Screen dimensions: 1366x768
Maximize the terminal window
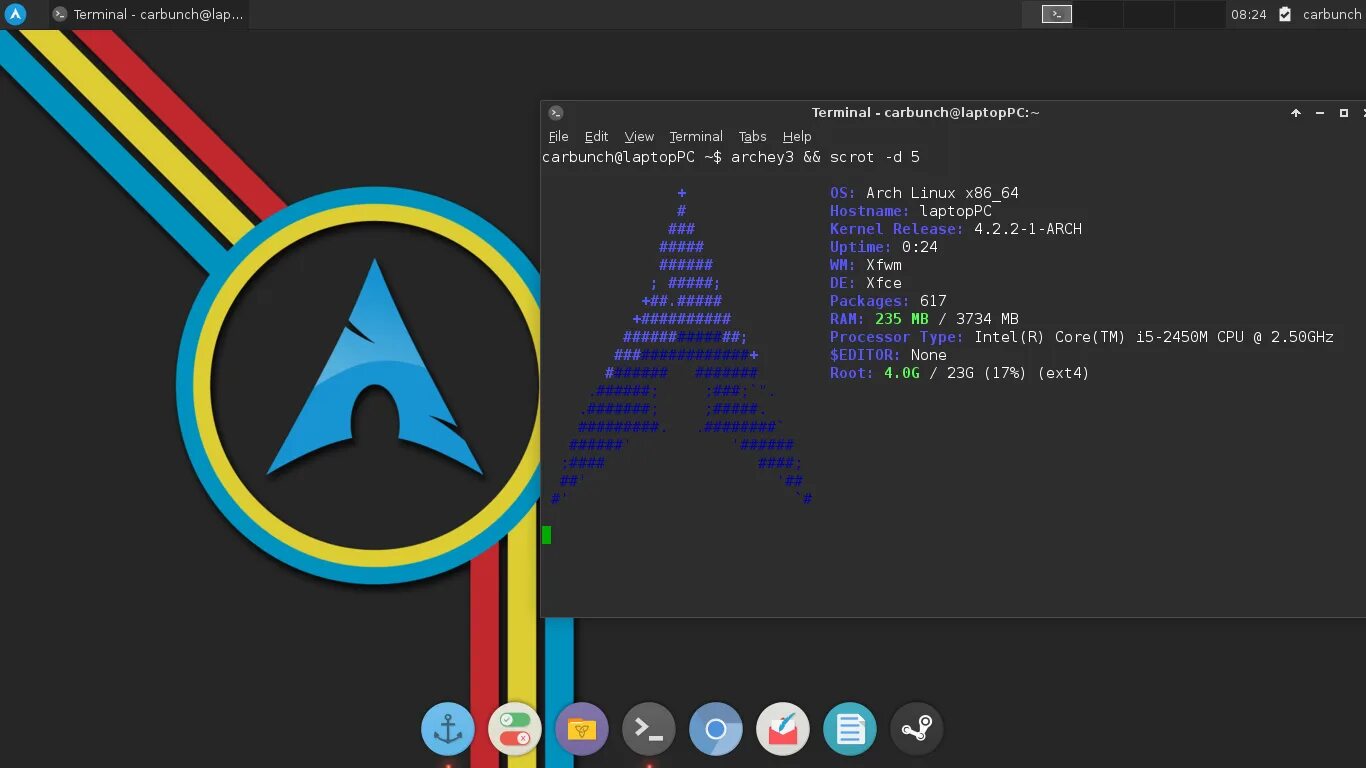(x=1344, y=113)
